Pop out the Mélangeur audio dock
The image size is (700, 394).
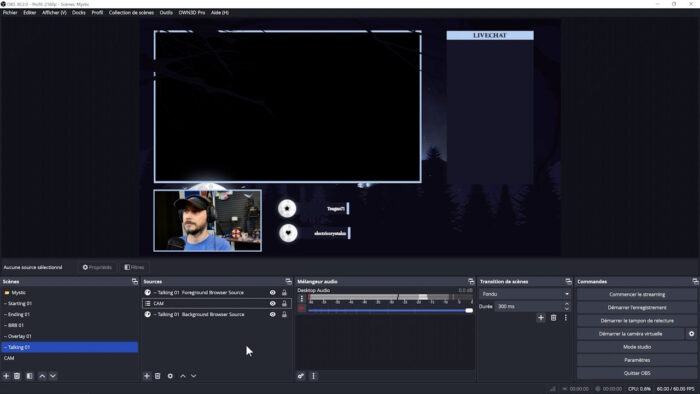tap(471, 282)
